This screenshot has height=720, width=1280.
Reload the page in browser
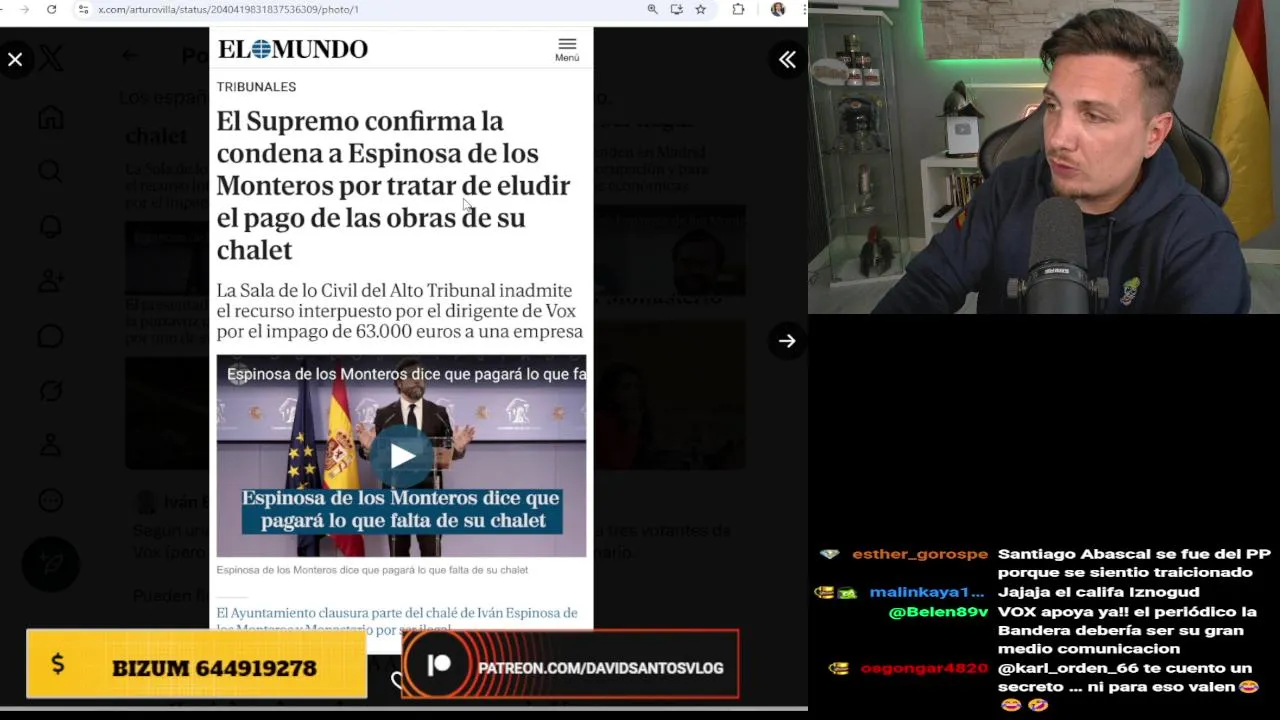click(52, 9)
